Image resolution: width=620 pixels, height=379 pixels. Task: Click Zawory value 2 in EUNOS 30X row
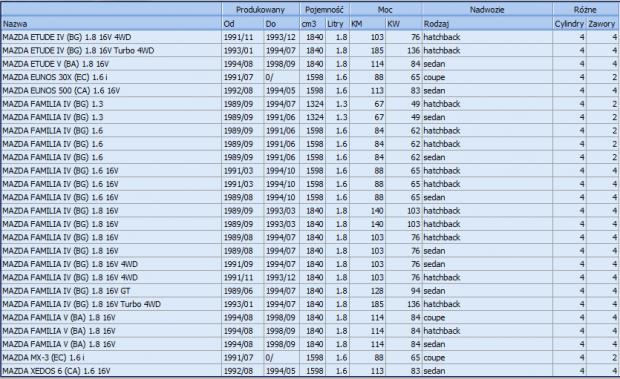pos(614,77)
